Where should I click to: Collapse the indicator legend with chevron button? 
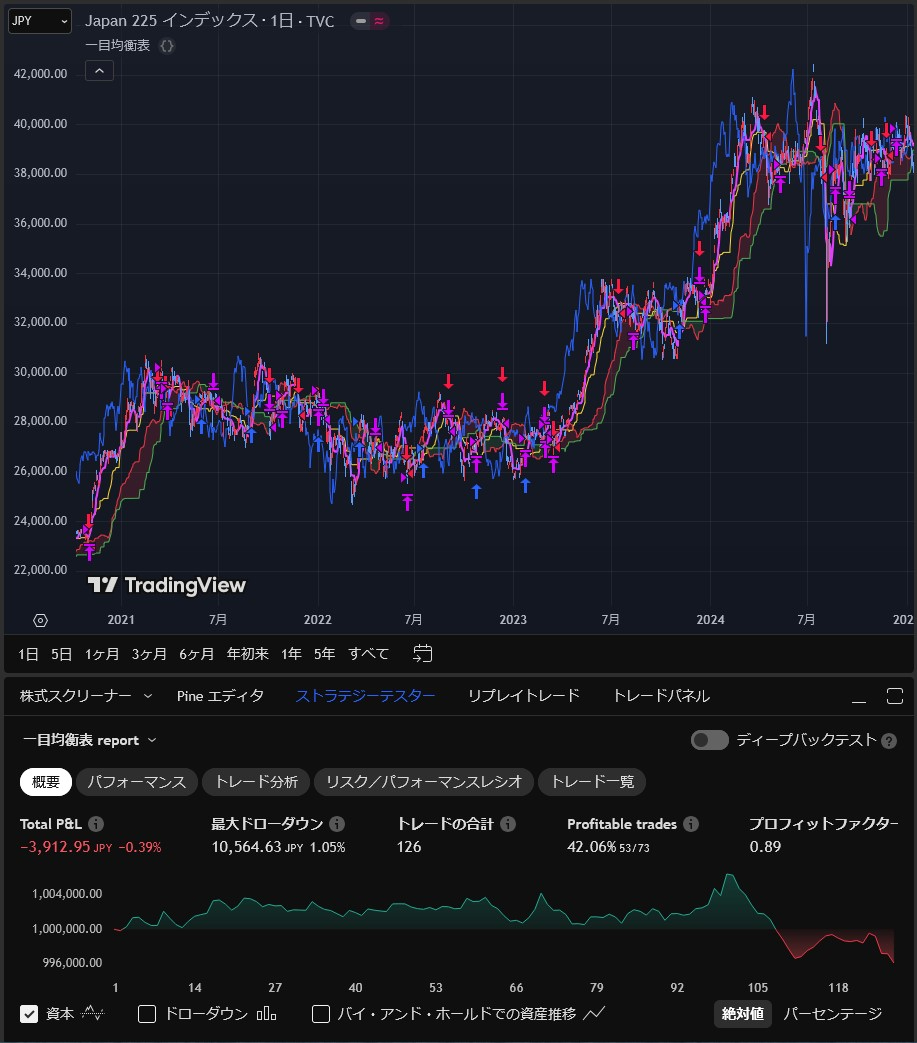click(99, 71)
